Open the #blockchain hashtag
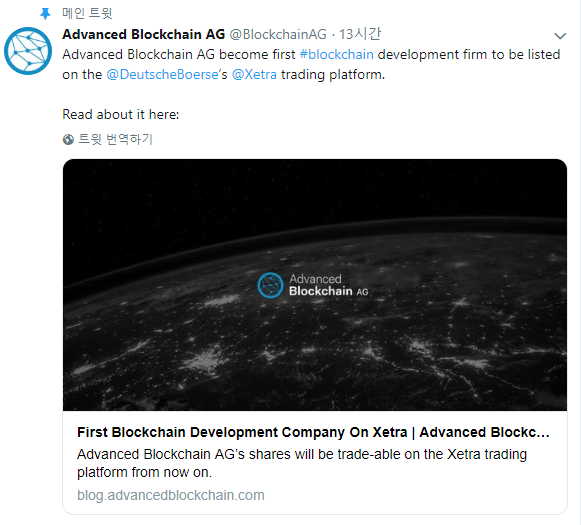 pos(336,54)
